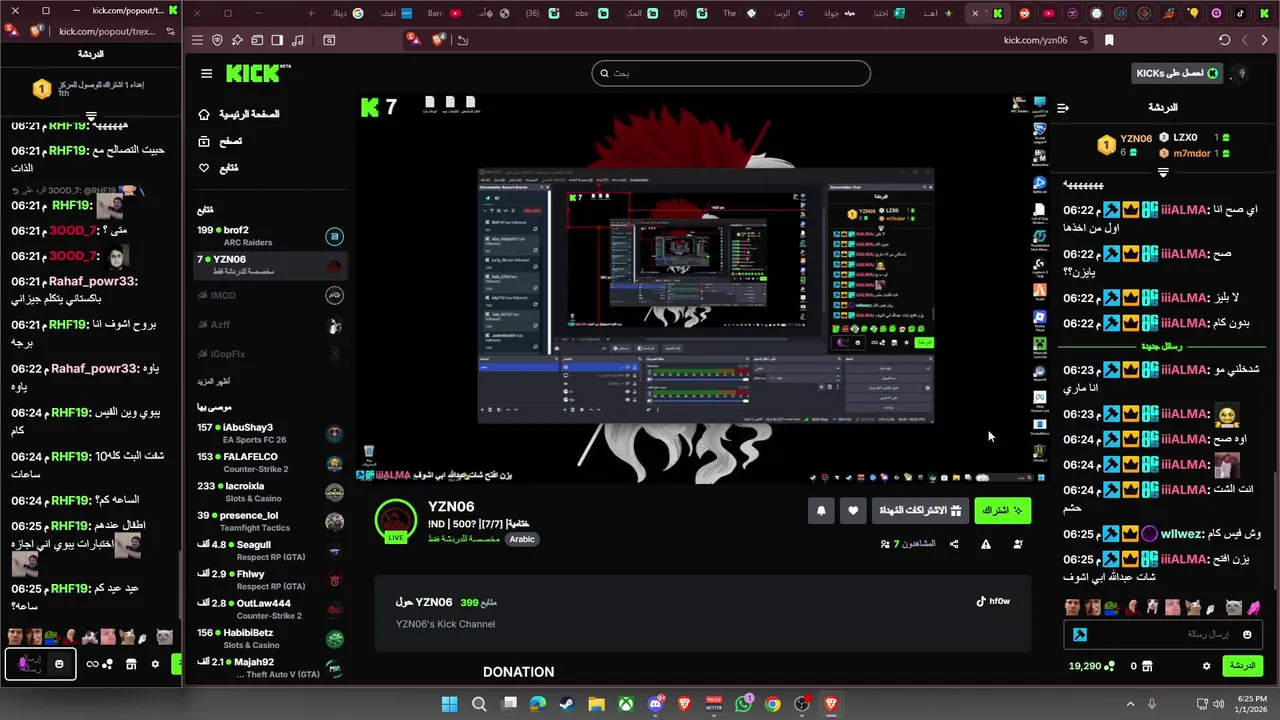Open the Following sidebar link
The image size is (1280, 720).
pos(219,168)
